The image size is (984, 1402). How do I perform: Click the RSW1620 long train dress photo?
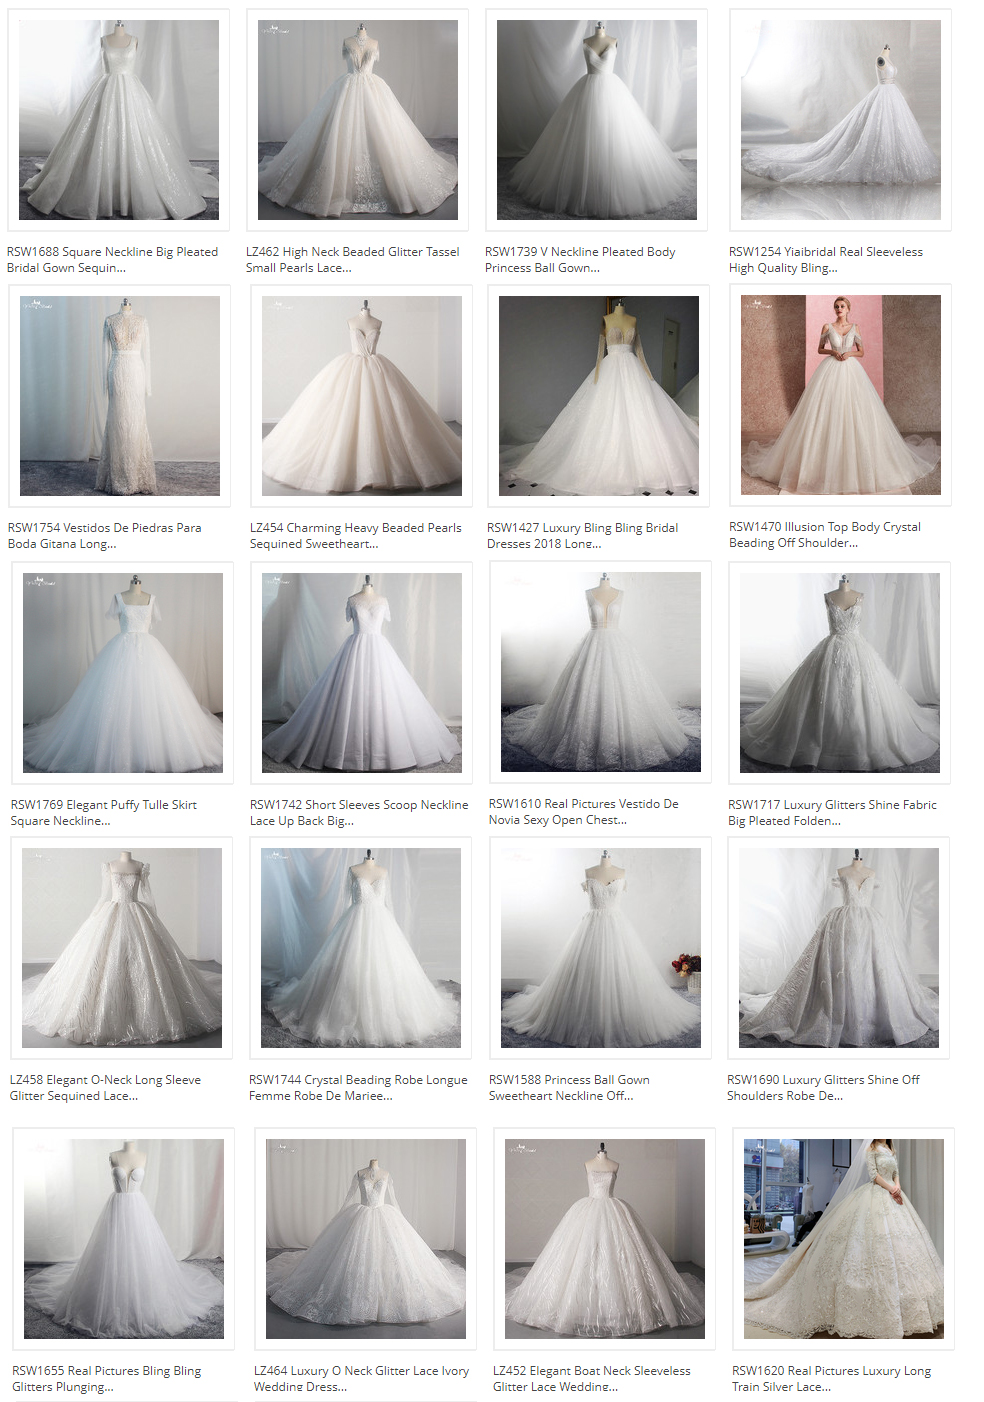[844, 1238]
